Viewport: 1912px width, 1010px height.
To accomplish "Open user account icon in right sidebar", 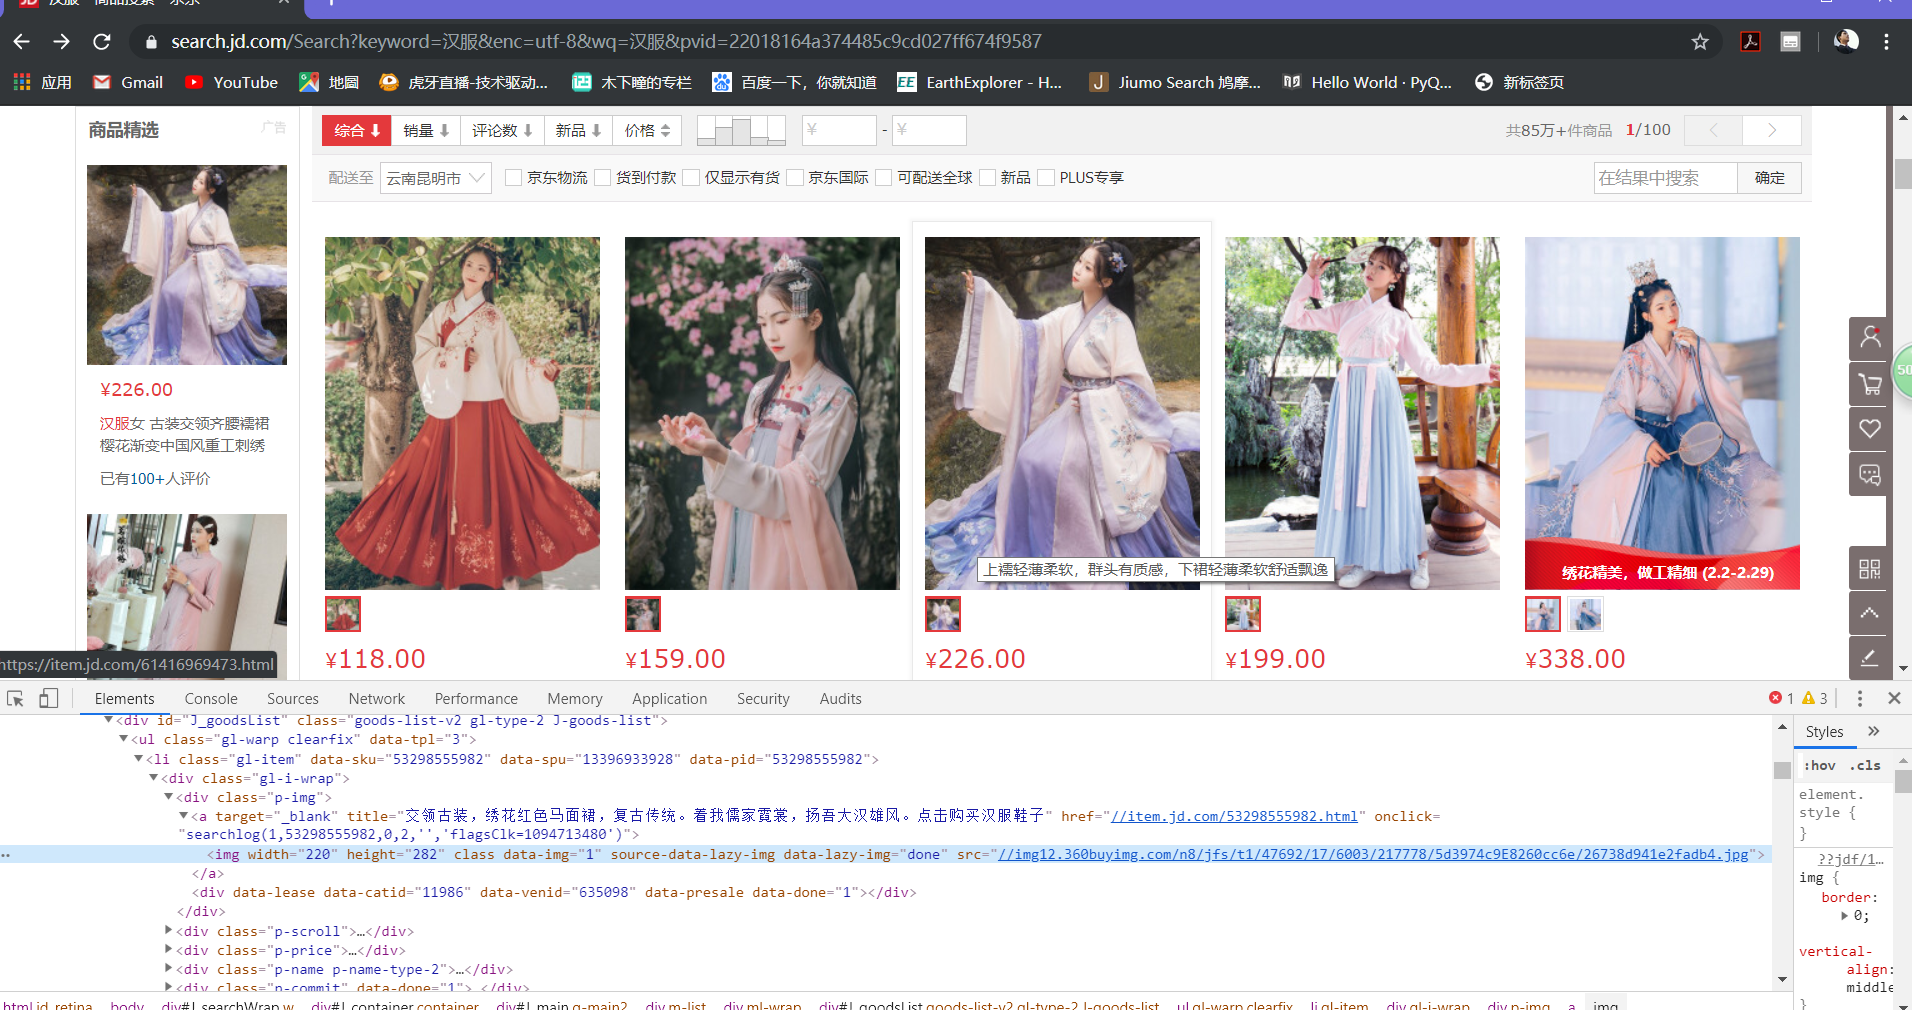I will pos(1869,339).
